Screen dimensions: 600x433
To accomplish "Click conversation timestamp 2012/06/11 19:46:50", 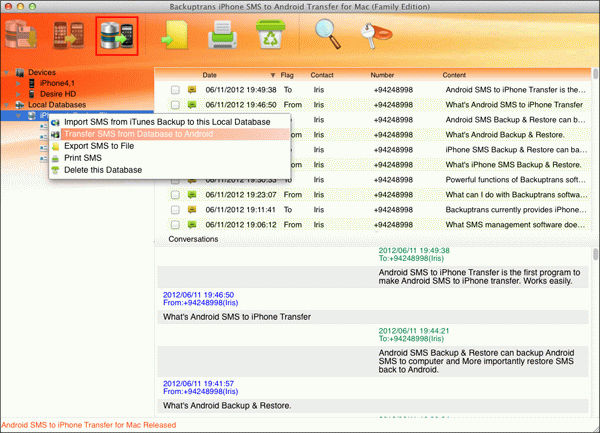I will (x=198, y=295).
